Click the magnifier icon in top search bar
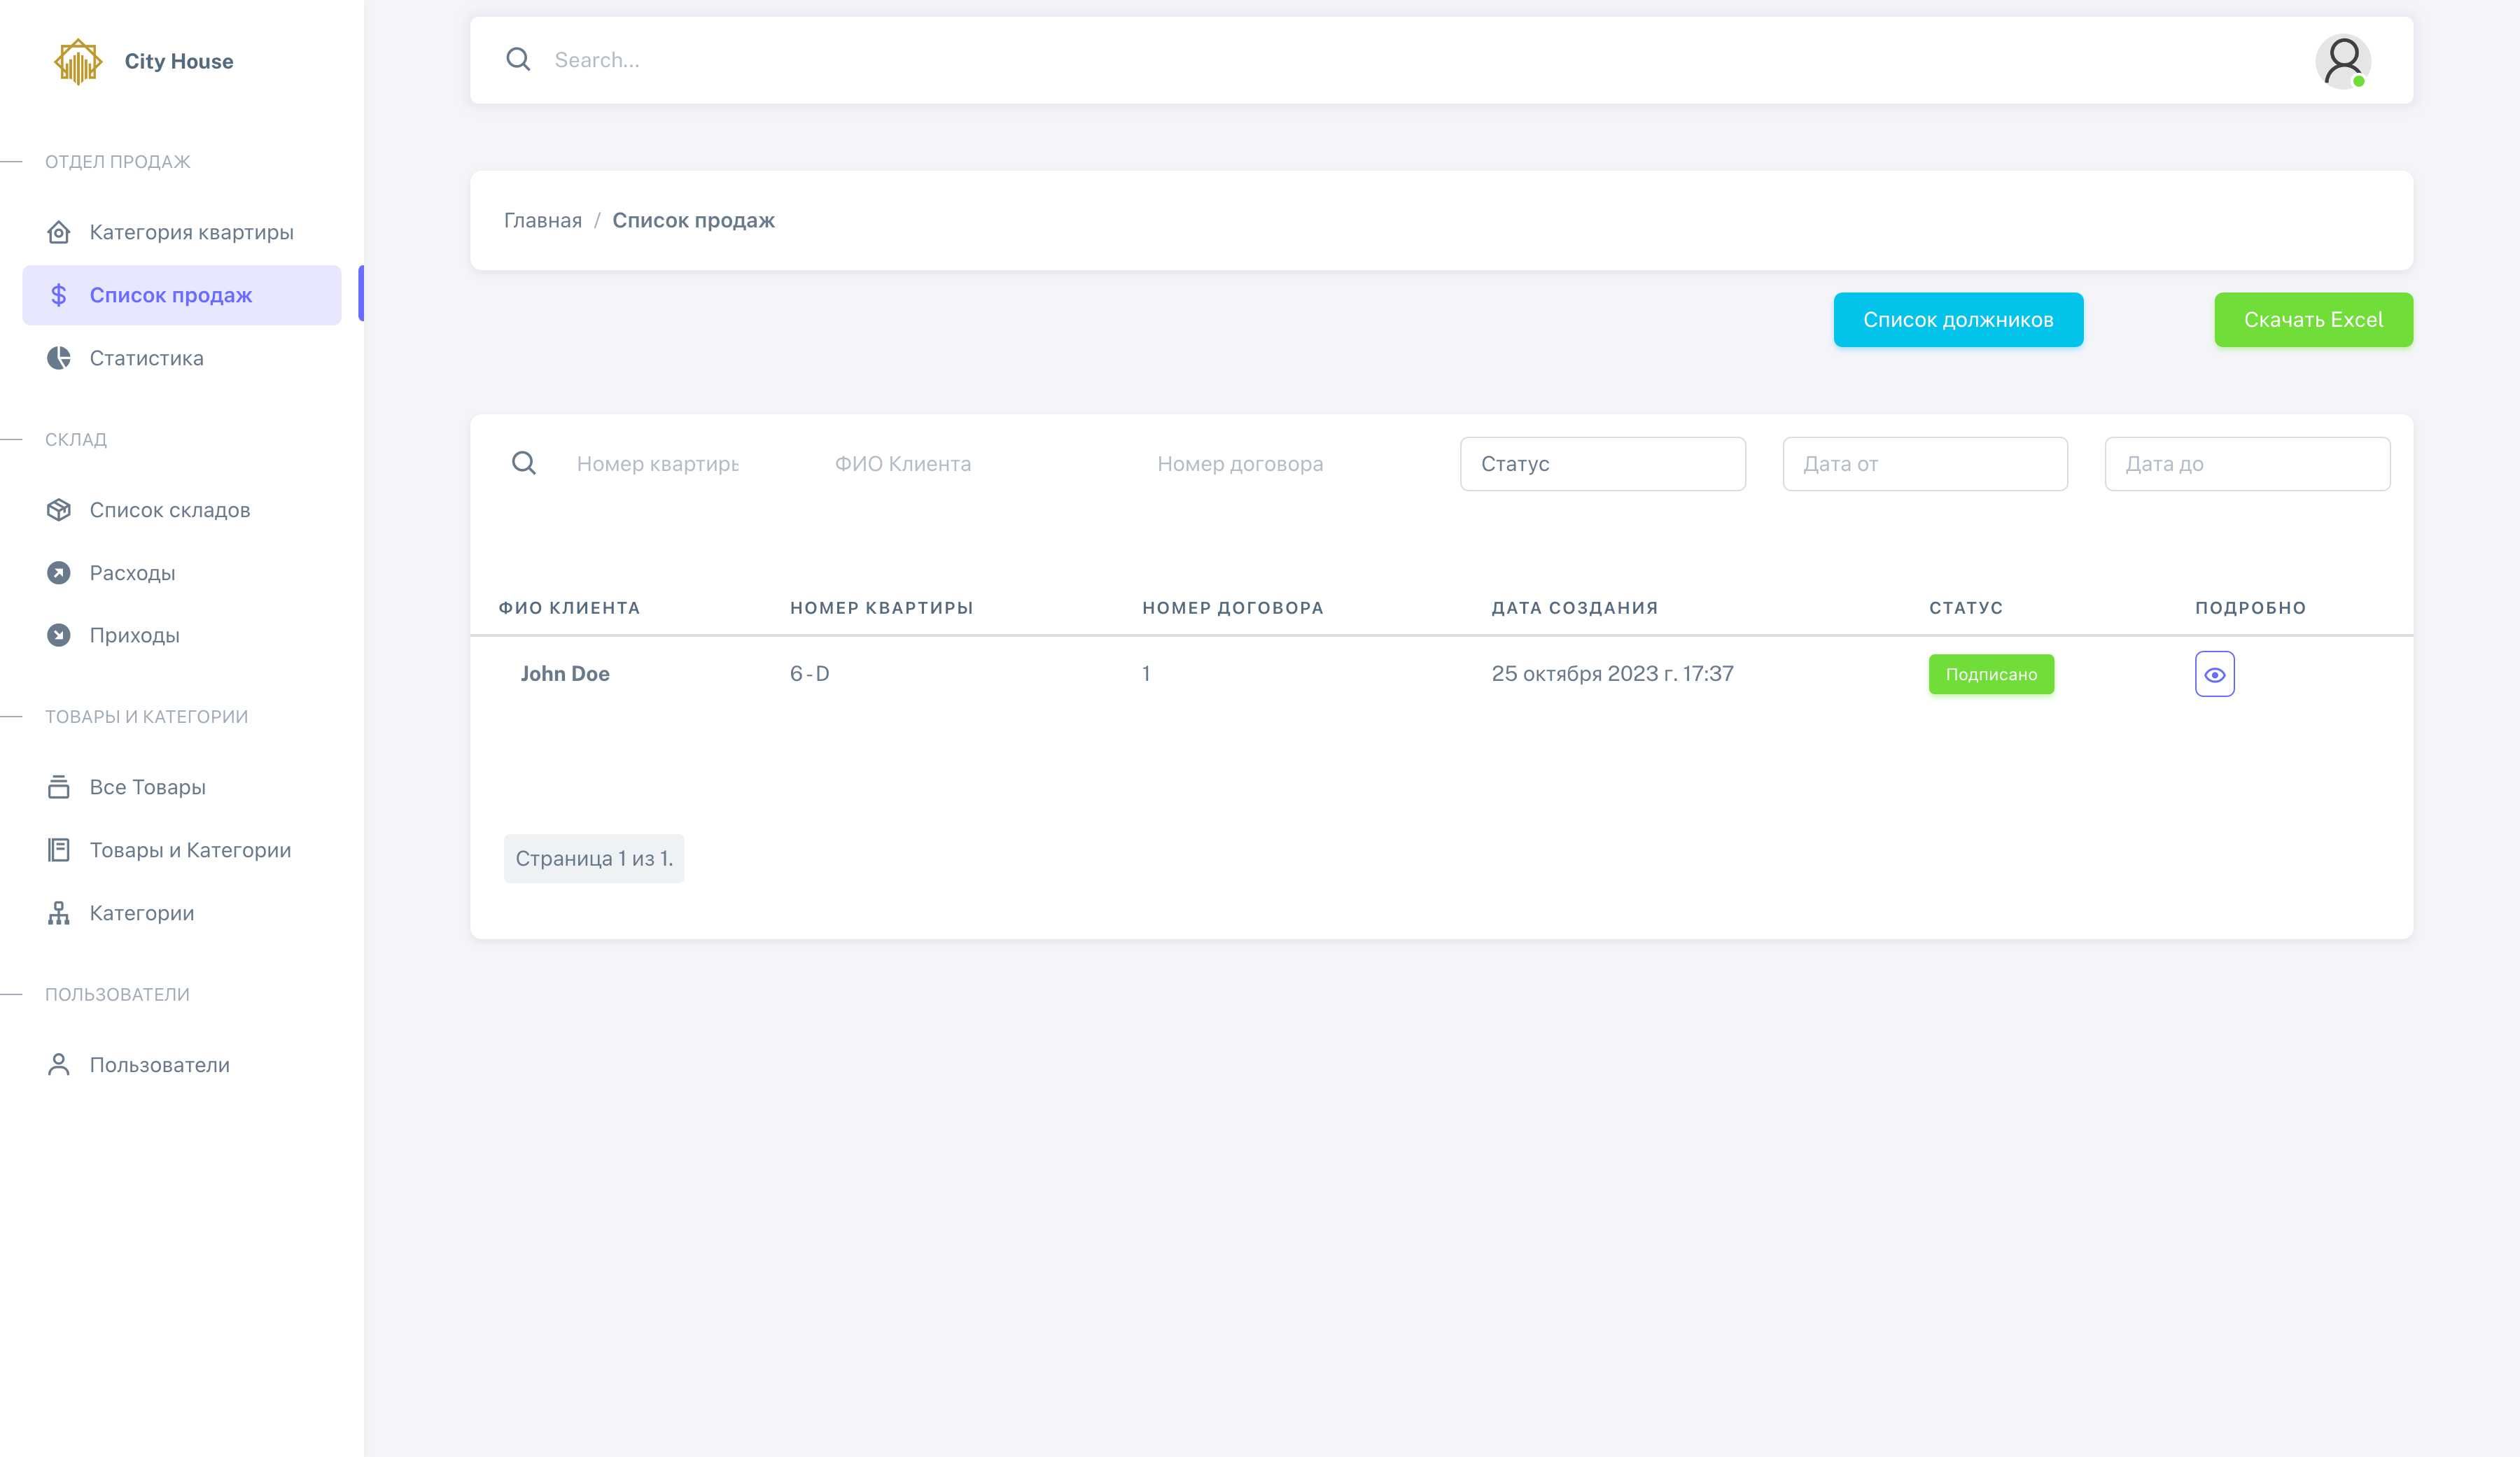Image resolution: width=2520 pixels, height=1457 pixels. (x=518, y=60)
